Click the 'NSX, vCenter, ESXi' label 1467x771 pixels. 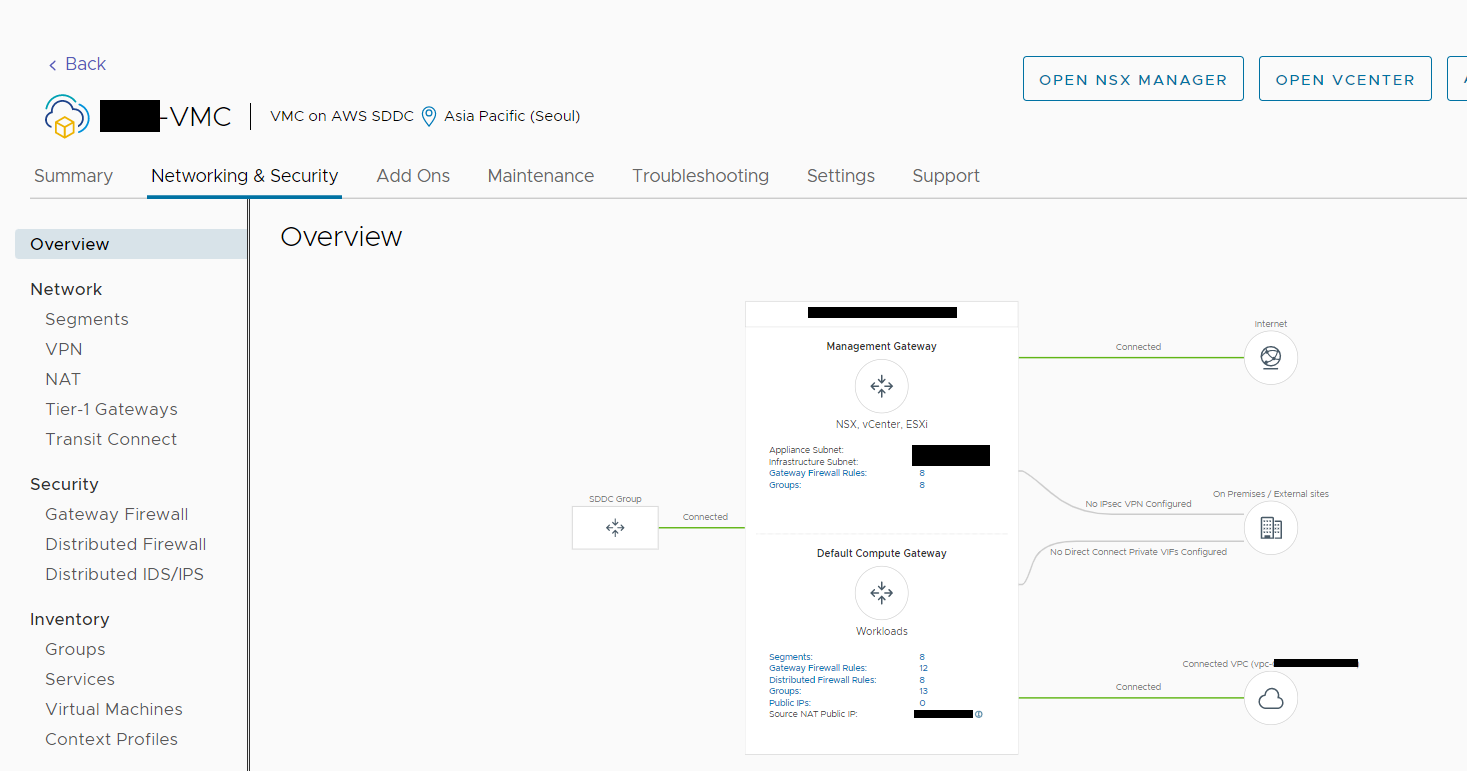click(x=881, y=424)
